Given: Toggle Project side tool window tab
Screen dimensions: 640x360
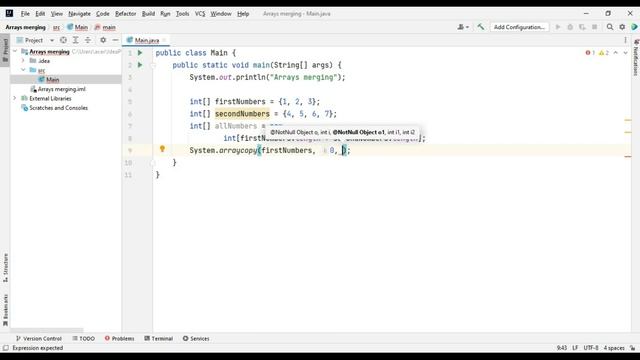Looking at the screenshot, I should pyautogui.click(x=5, y=50).
